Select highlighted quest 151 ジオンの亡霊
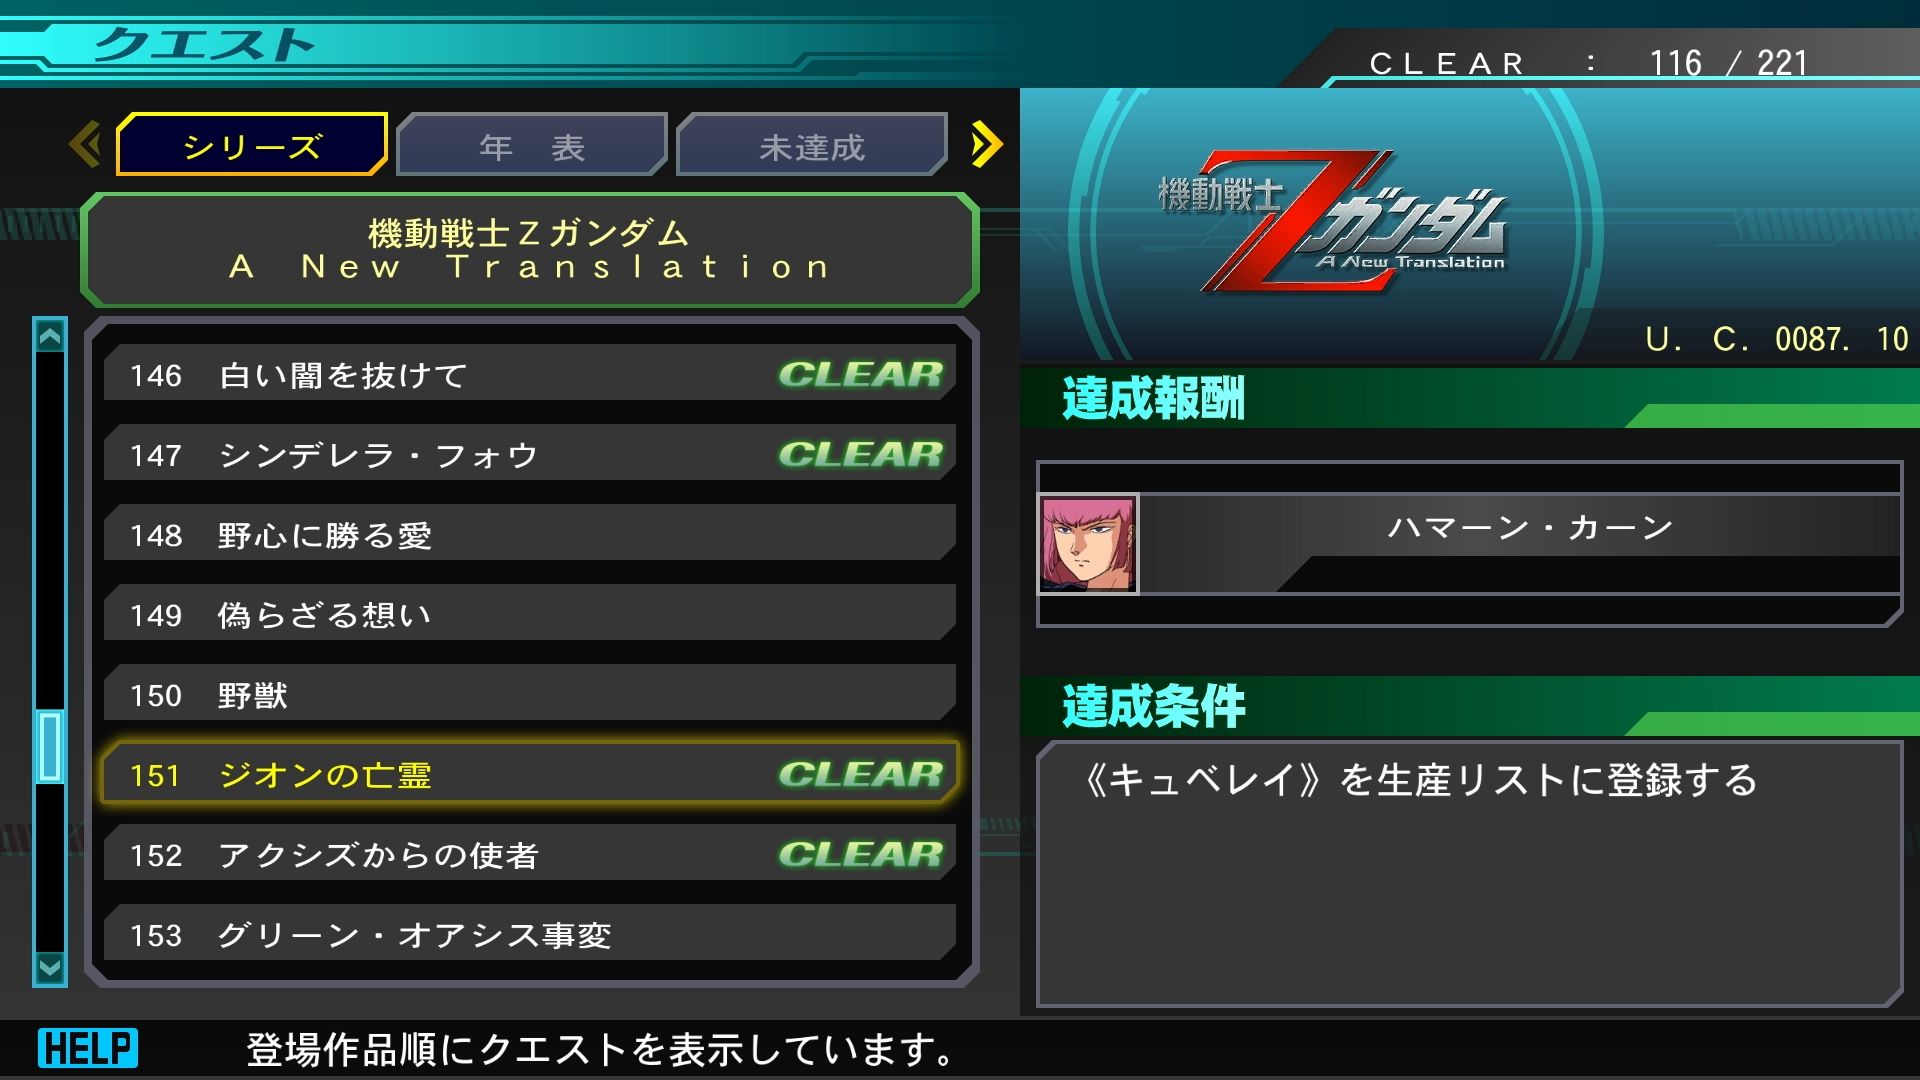Image resolution: width=1920 pixels, height=1080 pixels. coord(530,773)
